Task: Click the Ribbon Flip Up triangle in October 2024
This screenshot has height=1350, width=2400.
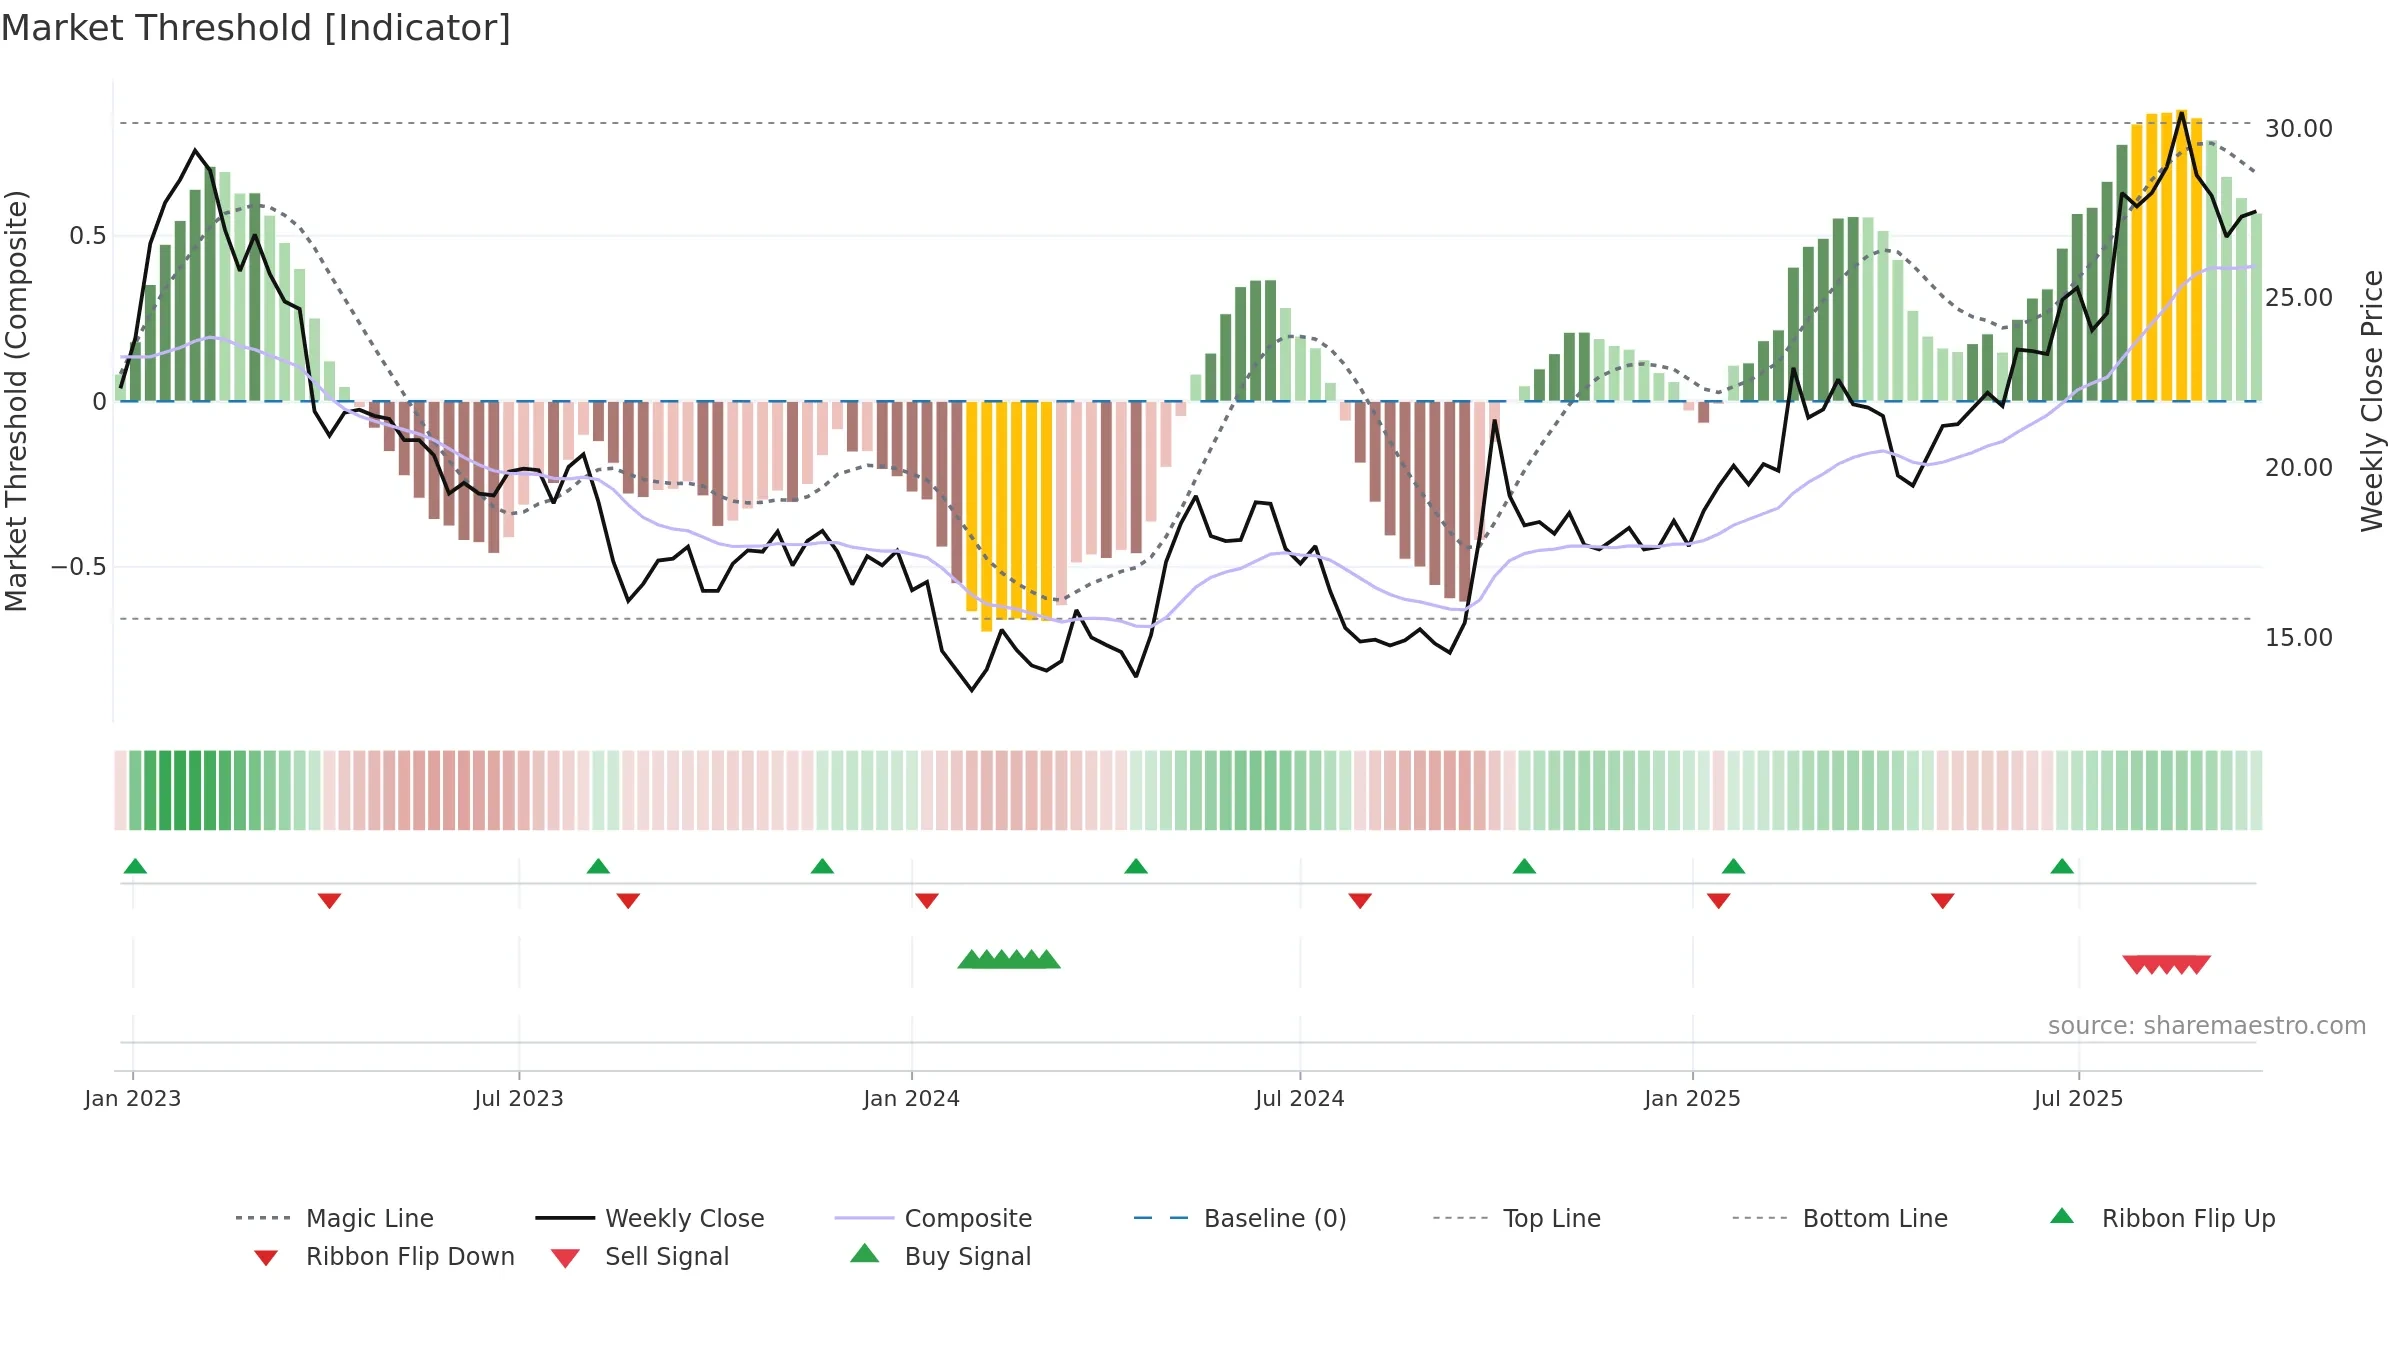Action: click(1524, 866)
